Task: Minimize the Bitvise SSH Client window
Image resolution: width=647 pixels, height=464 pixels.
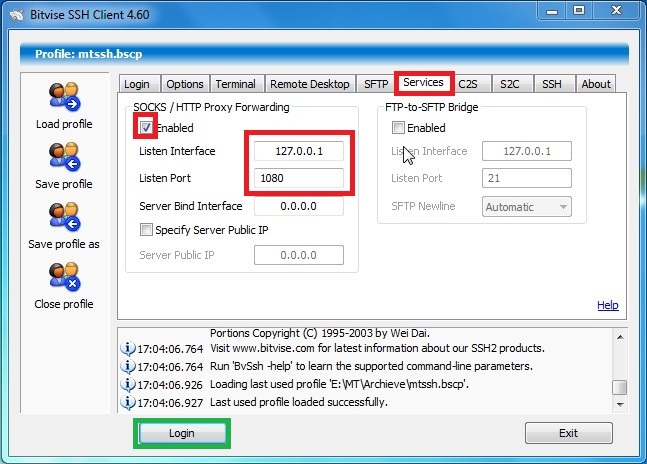Action: coord(552,11)
